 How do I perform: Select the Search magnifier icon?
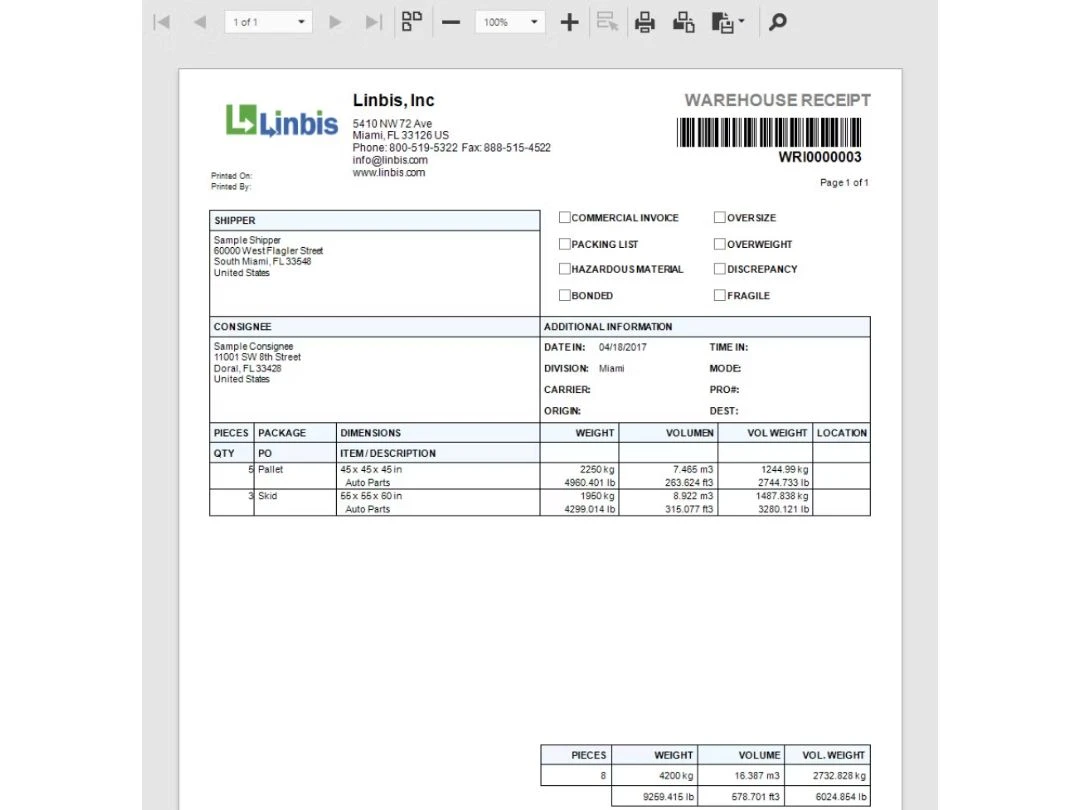pos(777,21)
